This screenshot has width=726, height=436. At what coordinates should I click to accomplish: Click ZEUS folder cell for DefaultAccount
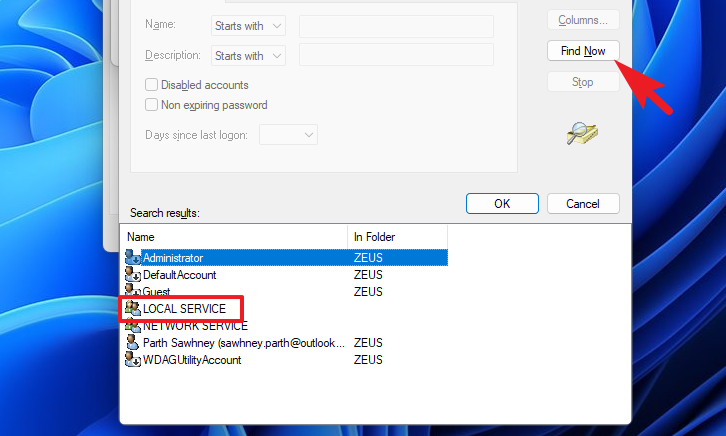[x=368, y=275]
